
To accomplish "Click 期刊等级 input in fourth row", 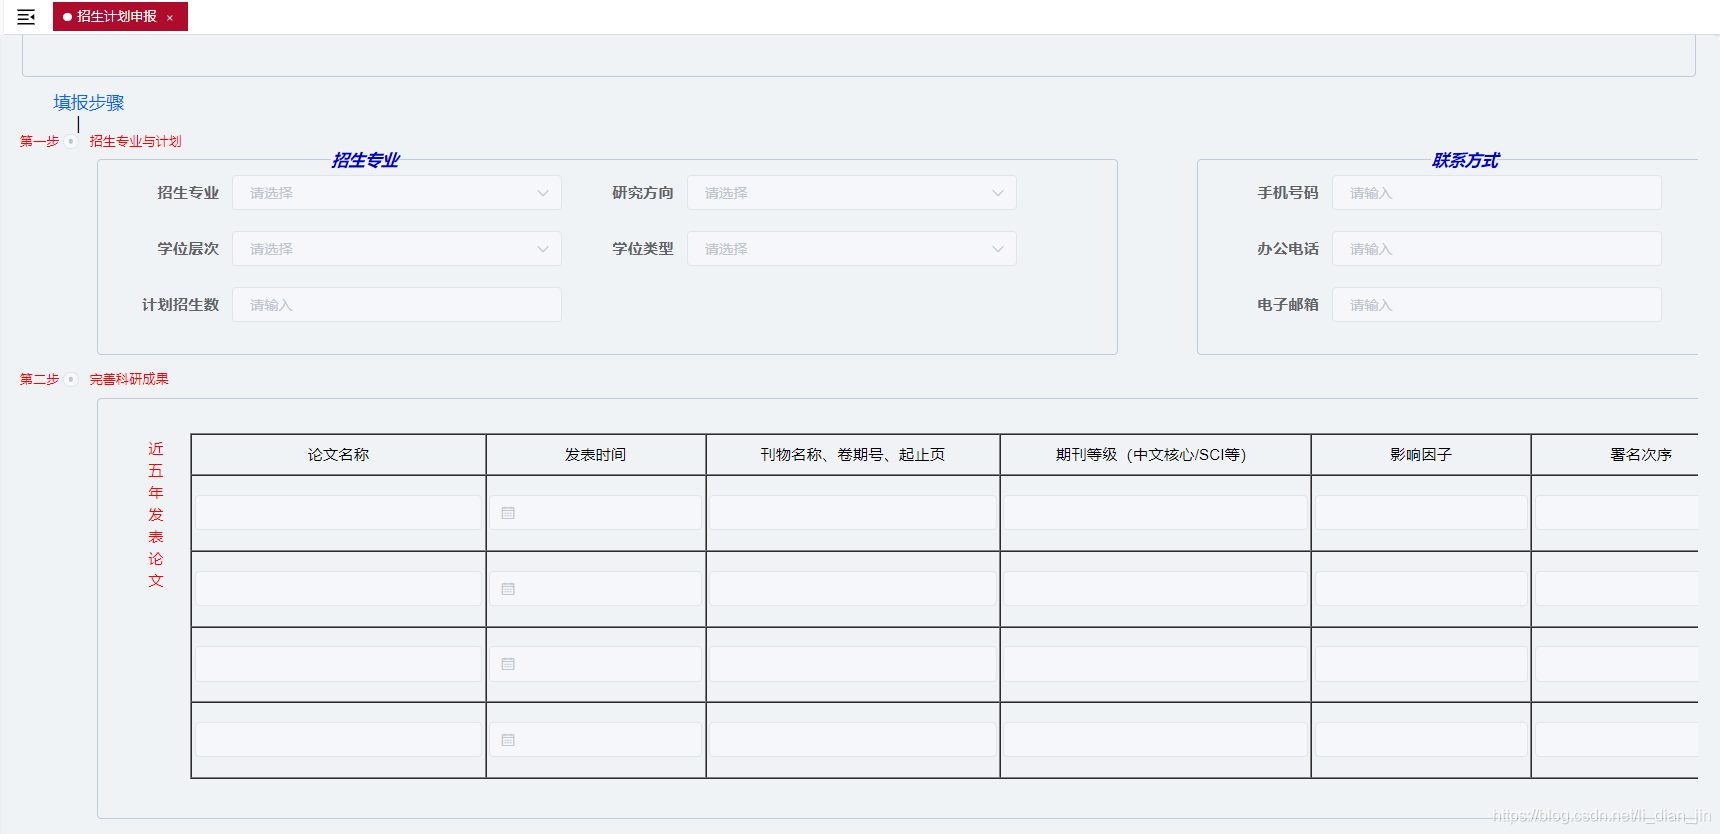I will pyautogui.click(x=1155, y=740).
